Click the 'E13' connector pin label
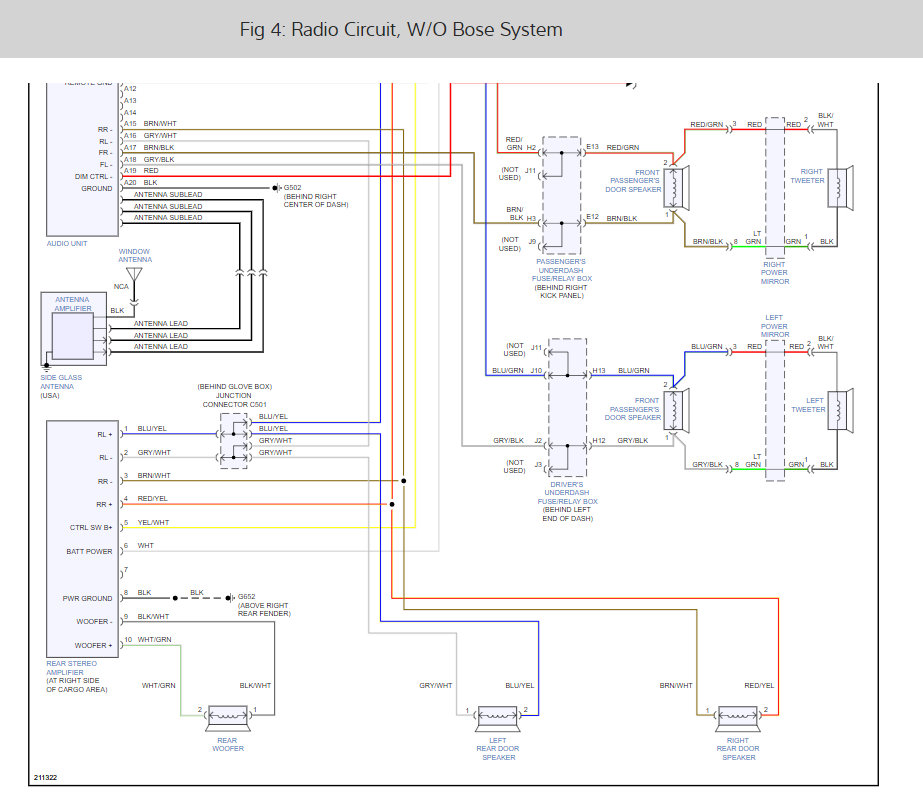The image size is (923, 805). pos(592,147)
